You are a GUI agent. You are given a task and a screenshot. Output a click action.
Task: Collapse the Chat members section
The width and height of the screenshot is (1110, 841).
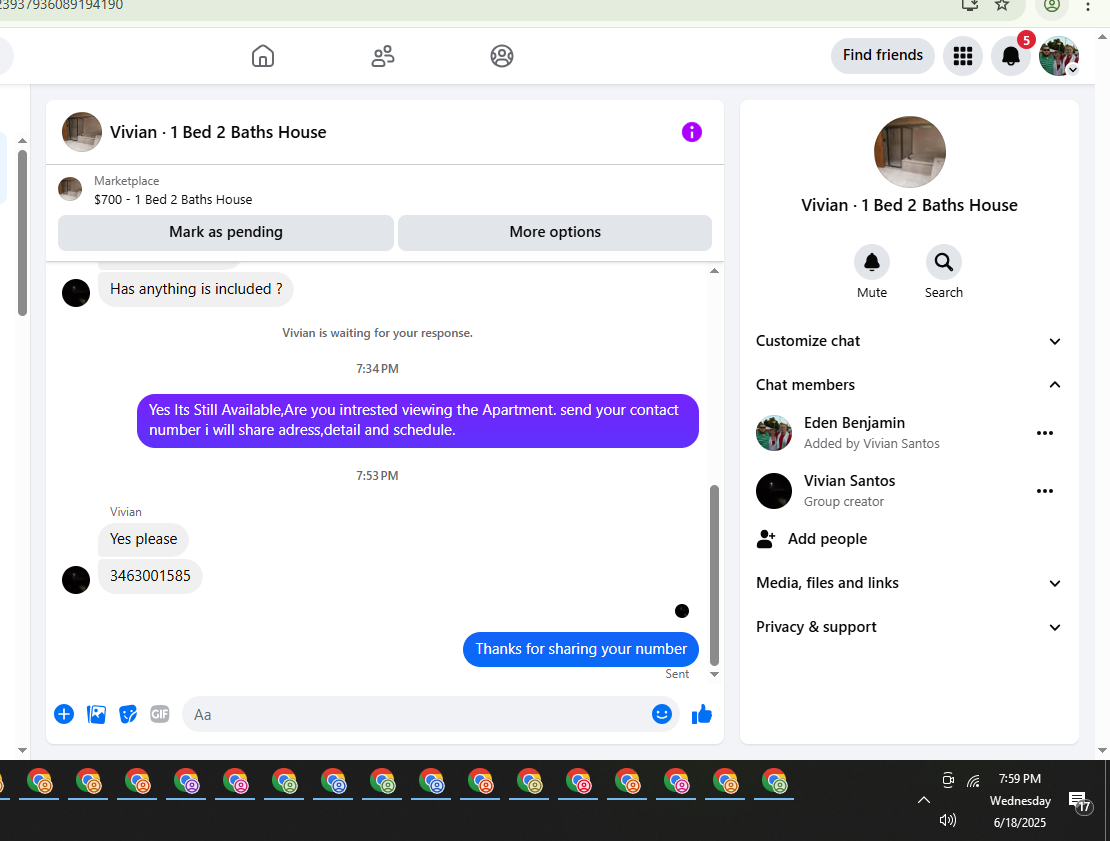pos(909,385)
